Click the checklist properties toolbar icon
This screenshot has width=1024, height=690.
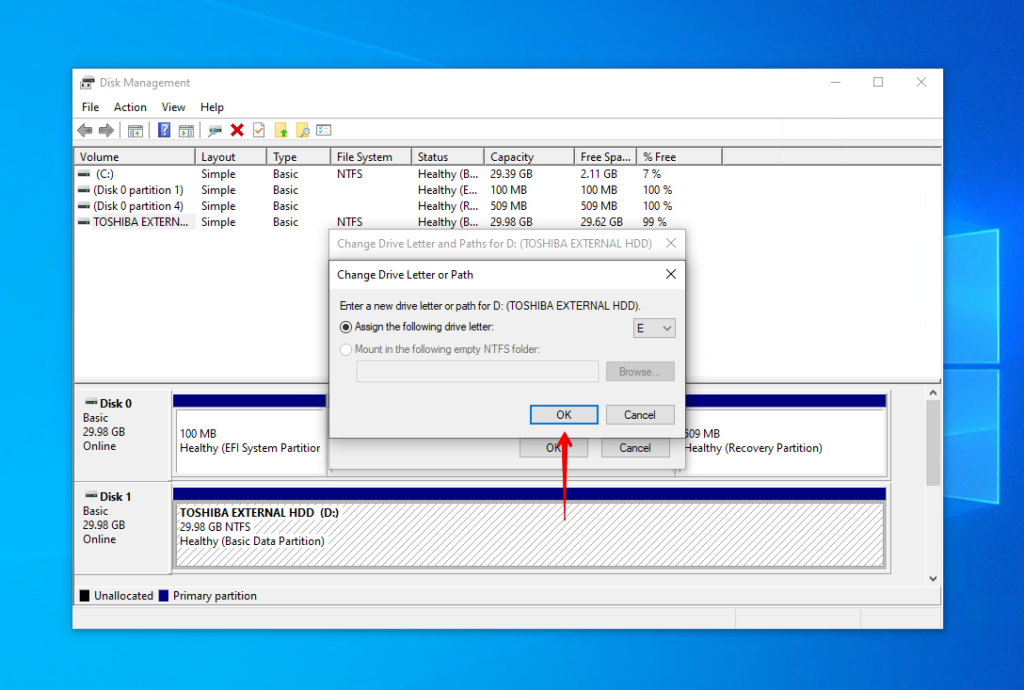[323, 130]
